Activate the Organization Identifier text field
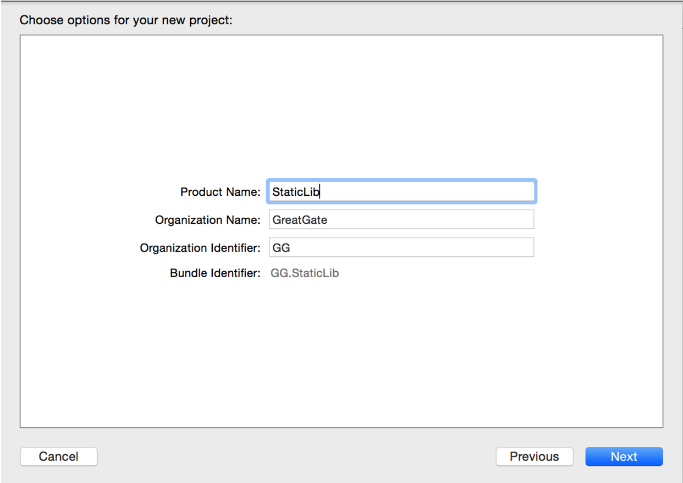Screen dimensions: 683x483 pyautogui.click(x=401, y=247)
